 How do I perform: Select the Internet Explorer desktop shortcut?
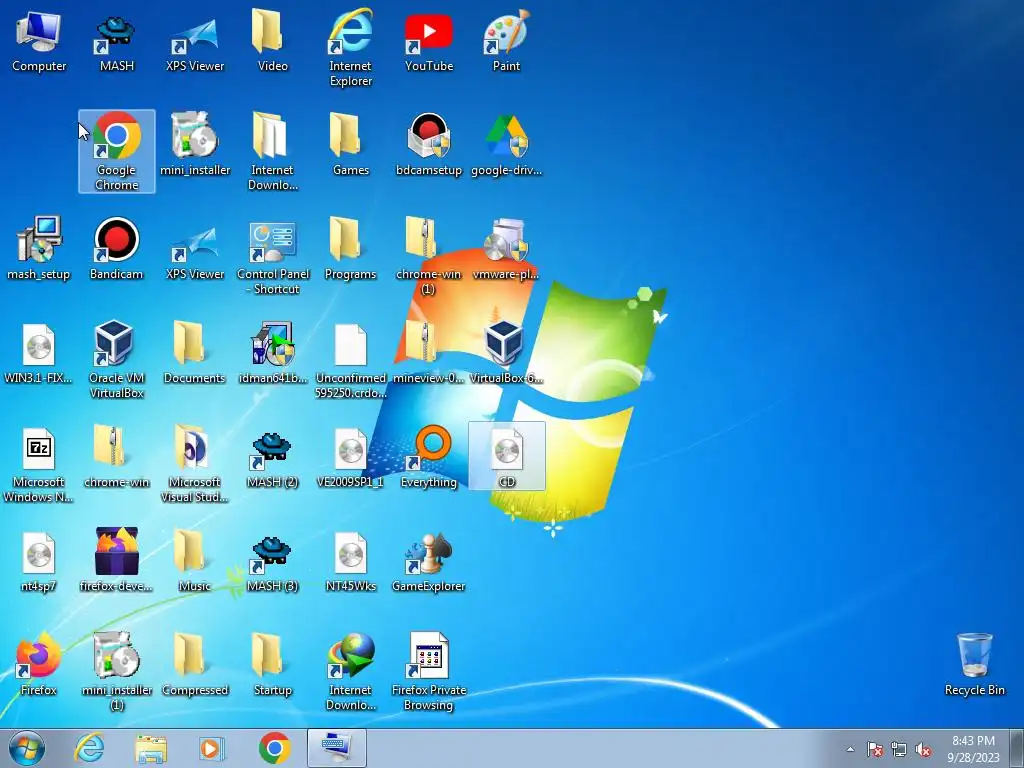[x=350, y=48]
